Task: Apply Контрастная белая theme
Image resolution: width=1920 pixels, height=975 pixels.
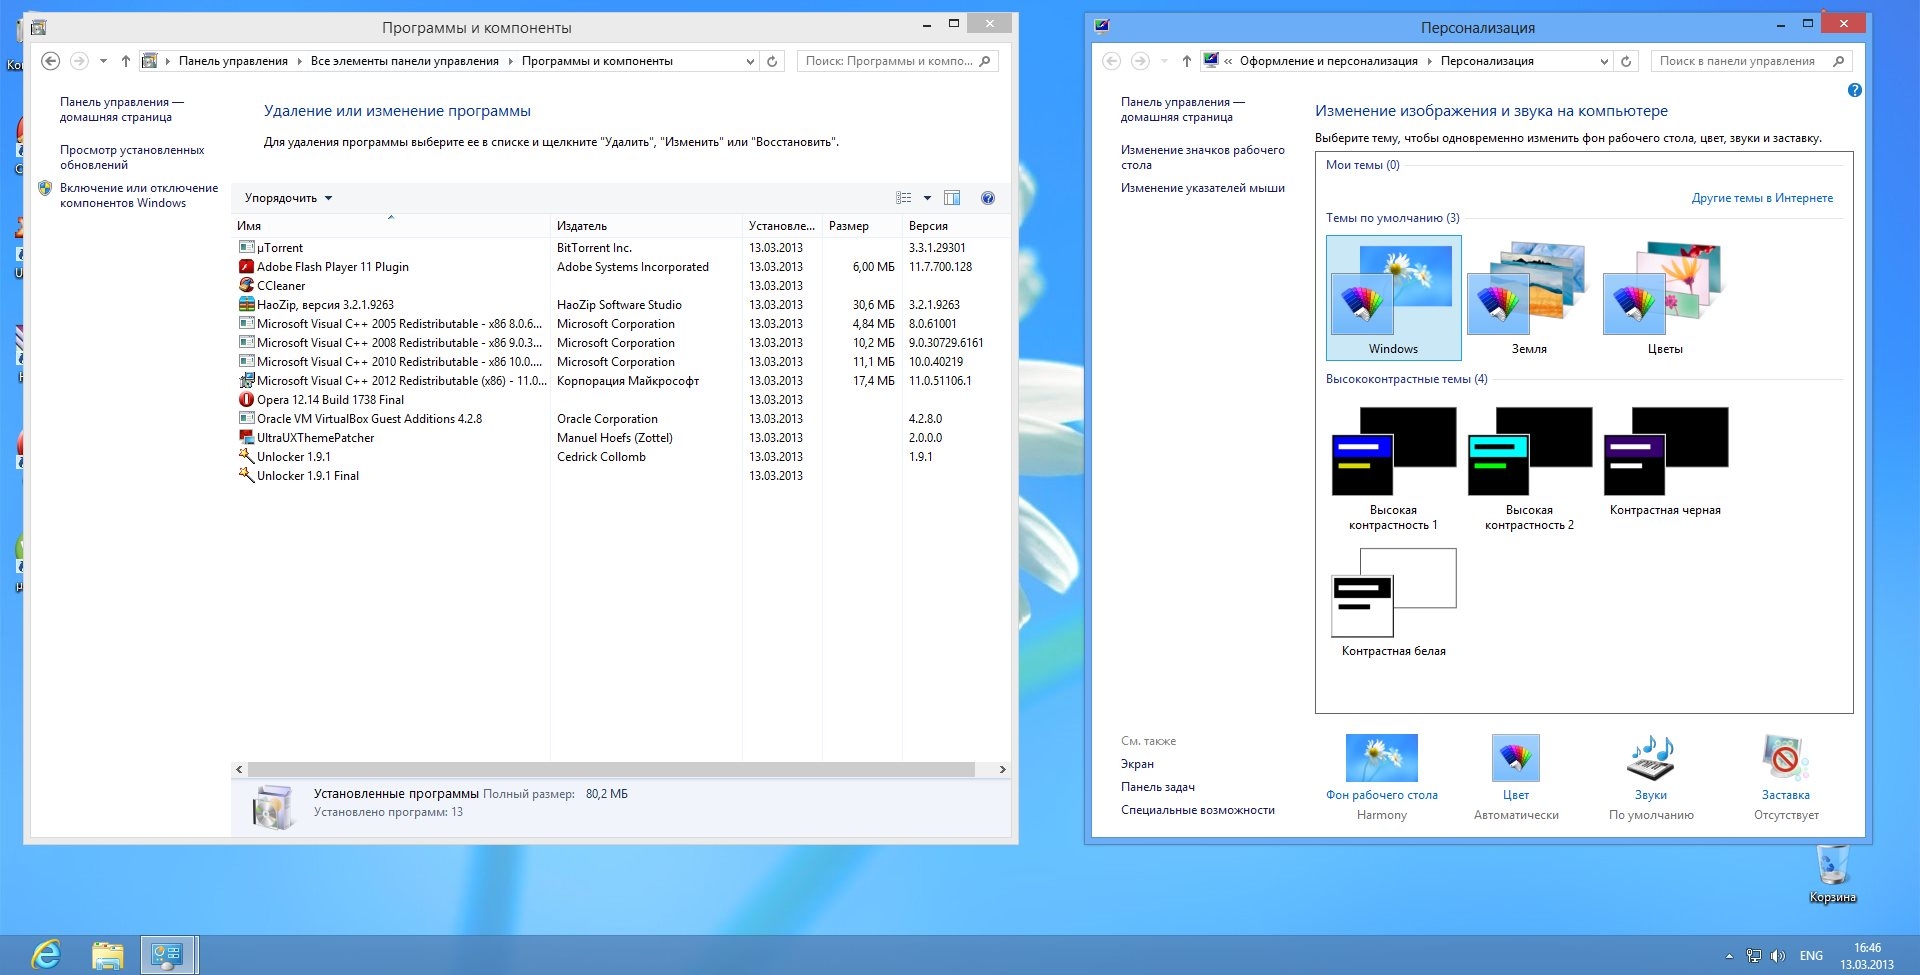Action: [x=1393, y=602]
